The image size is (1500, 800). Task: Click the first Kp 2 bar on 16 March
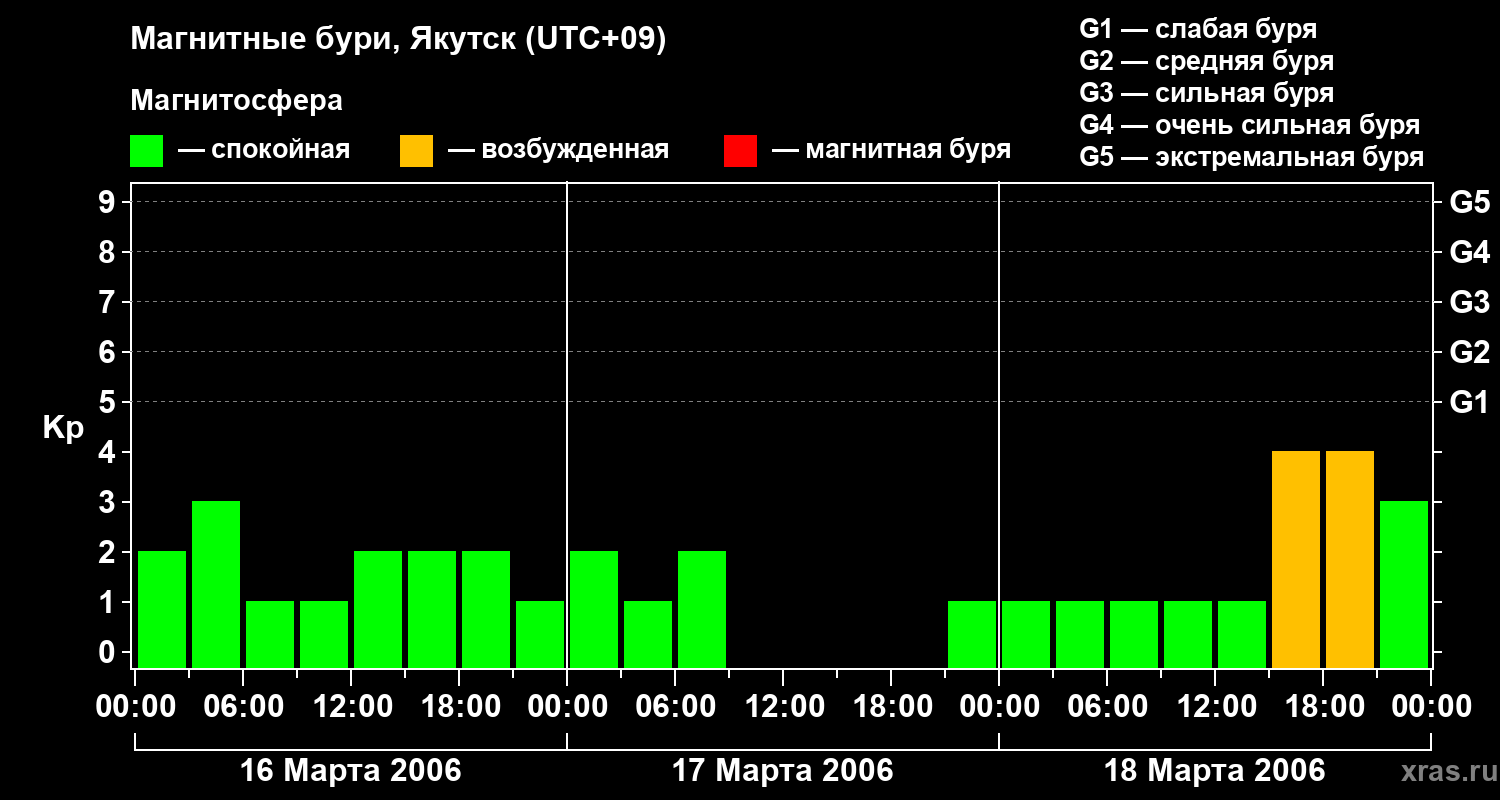click(162, 609)
